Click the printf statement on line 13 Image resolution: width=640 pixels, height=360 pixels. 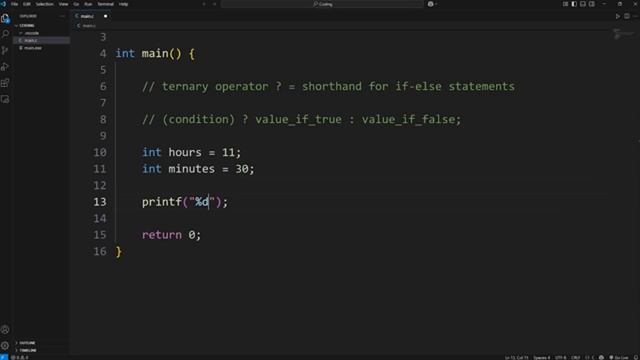184,202
